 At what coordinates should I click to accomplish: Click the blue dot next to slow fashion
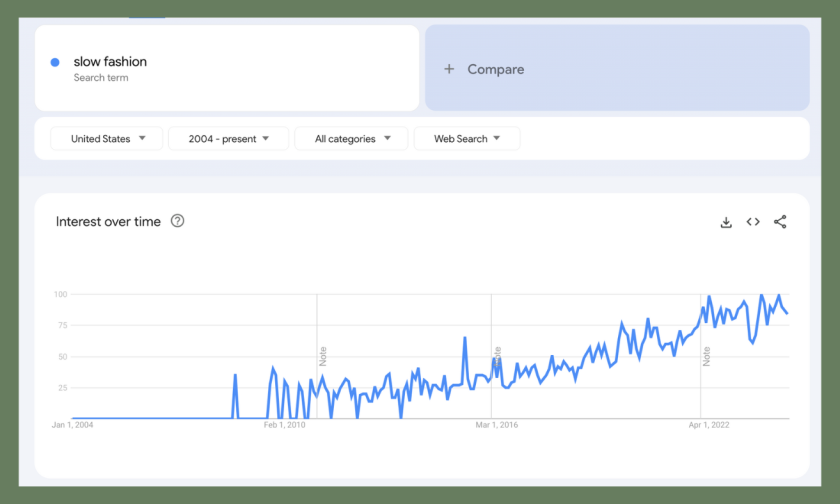[x=55, y=62]
